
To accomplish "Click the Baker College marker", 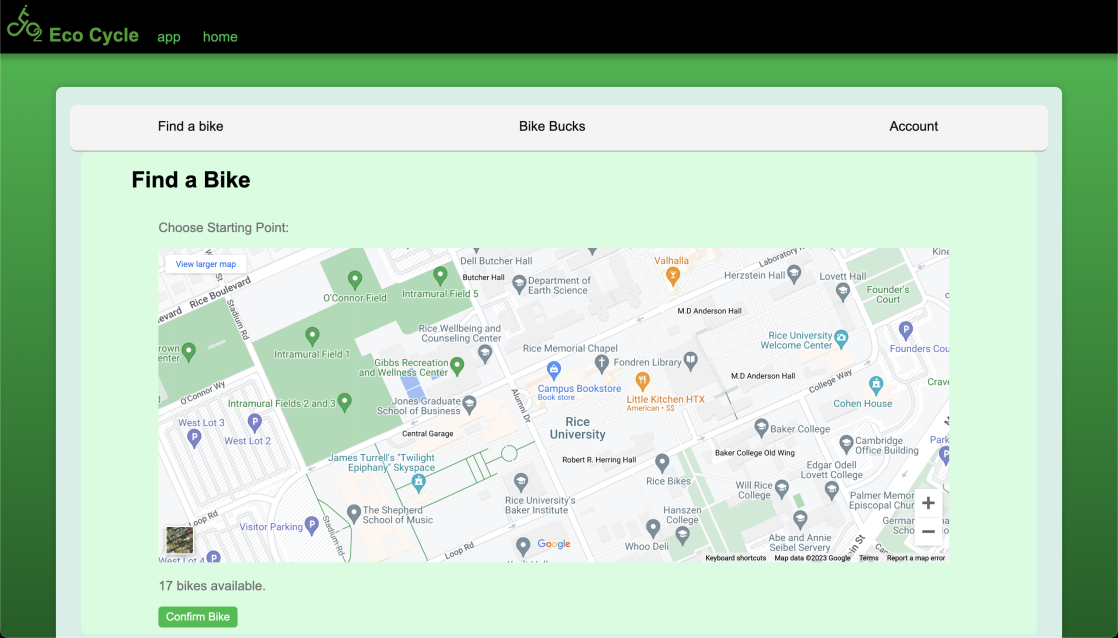I will click(761, 428).
